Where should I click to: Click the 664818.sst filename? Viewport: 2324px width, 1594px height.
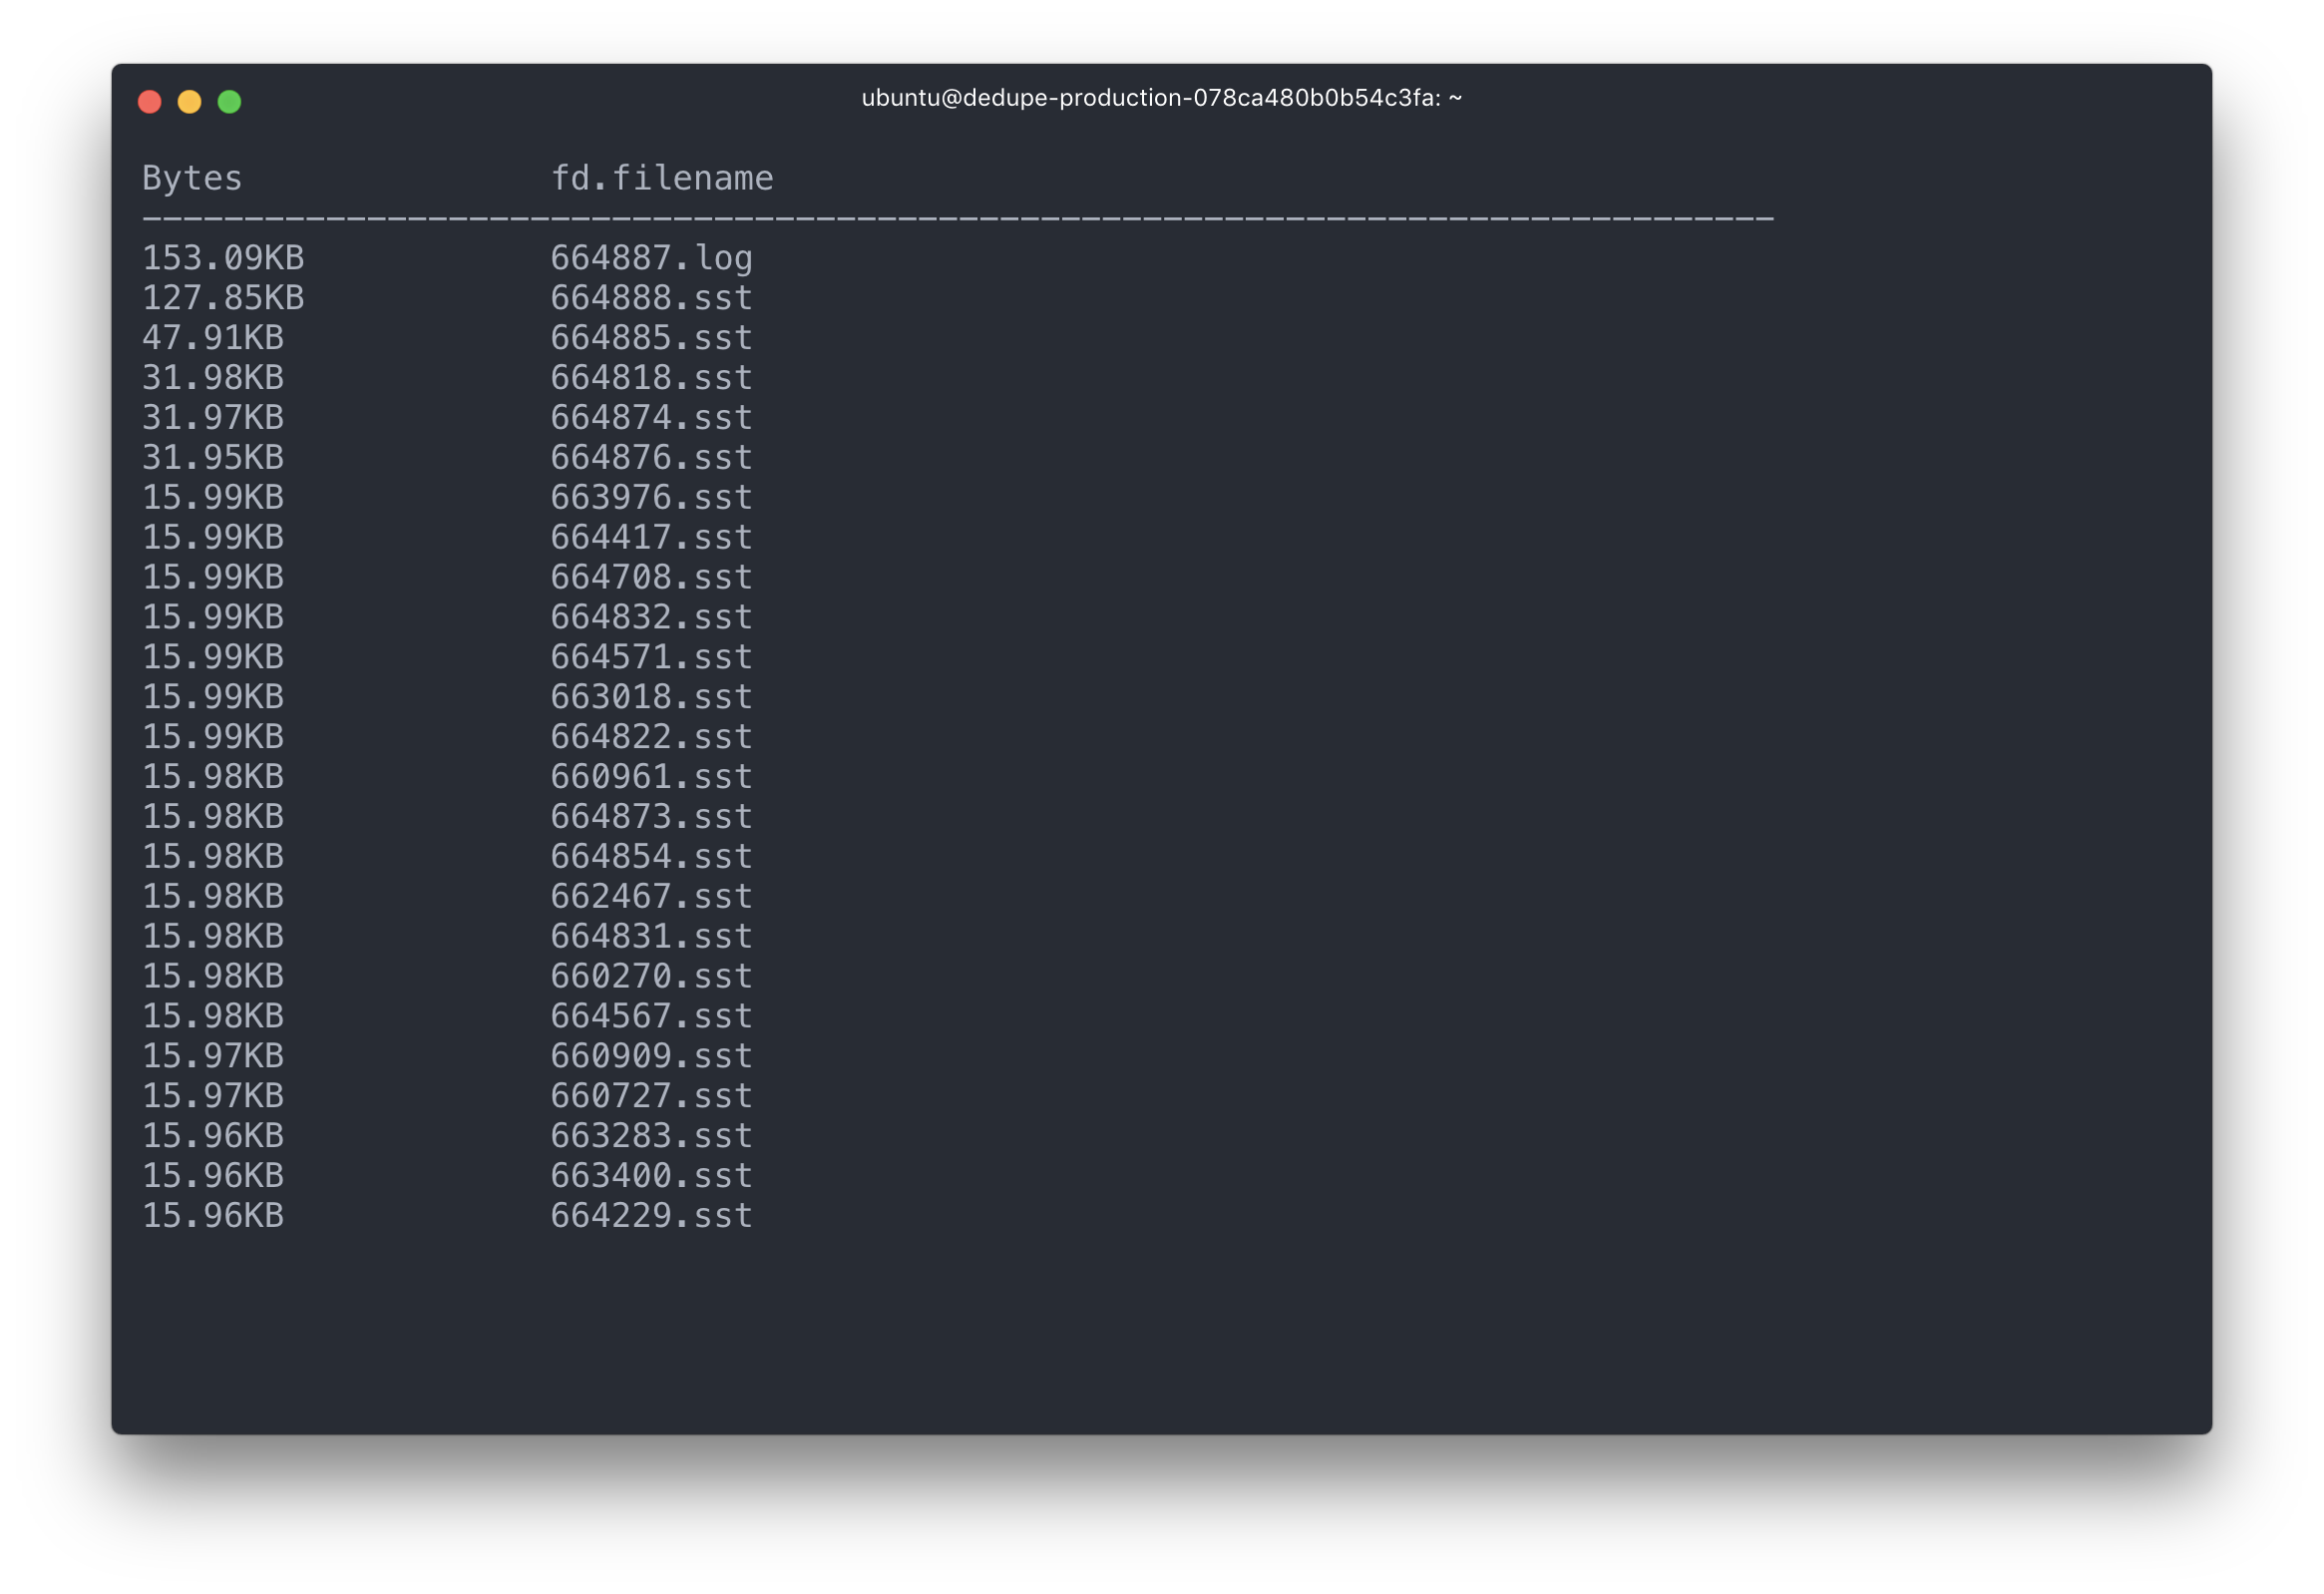coord(651,378)
